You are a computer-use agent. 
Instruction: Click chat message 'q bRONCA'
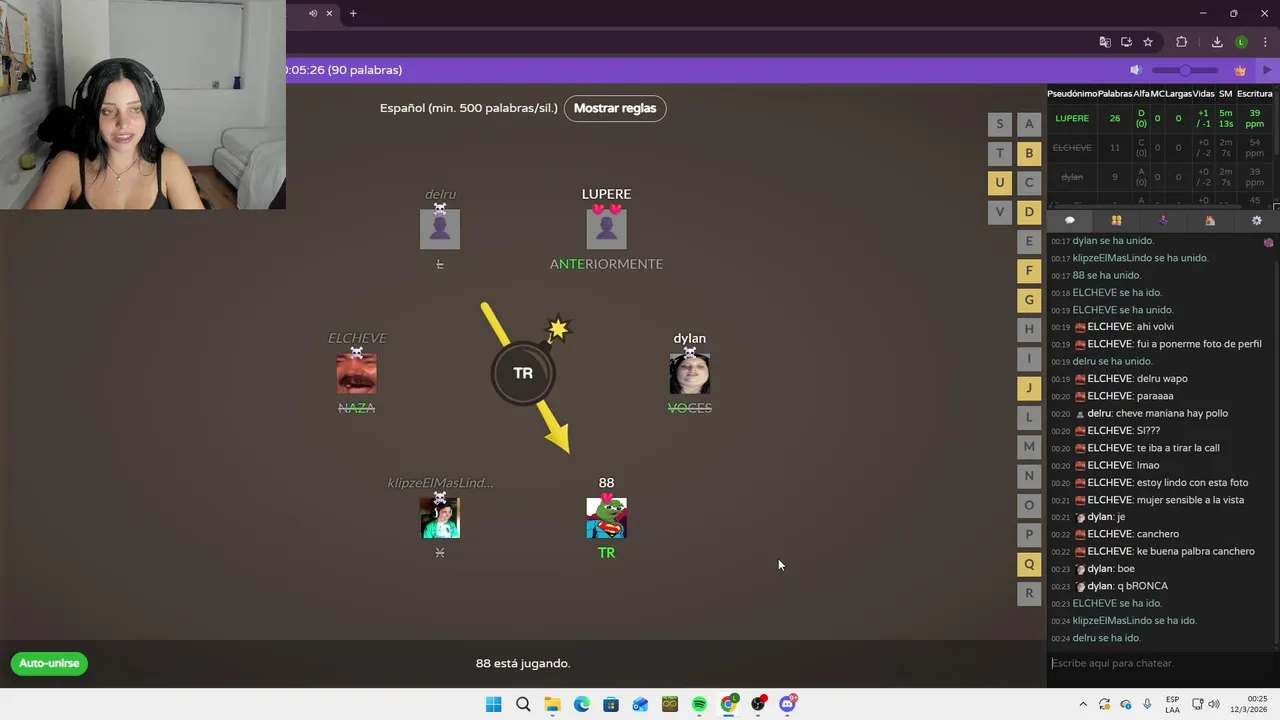(1142, 586)
